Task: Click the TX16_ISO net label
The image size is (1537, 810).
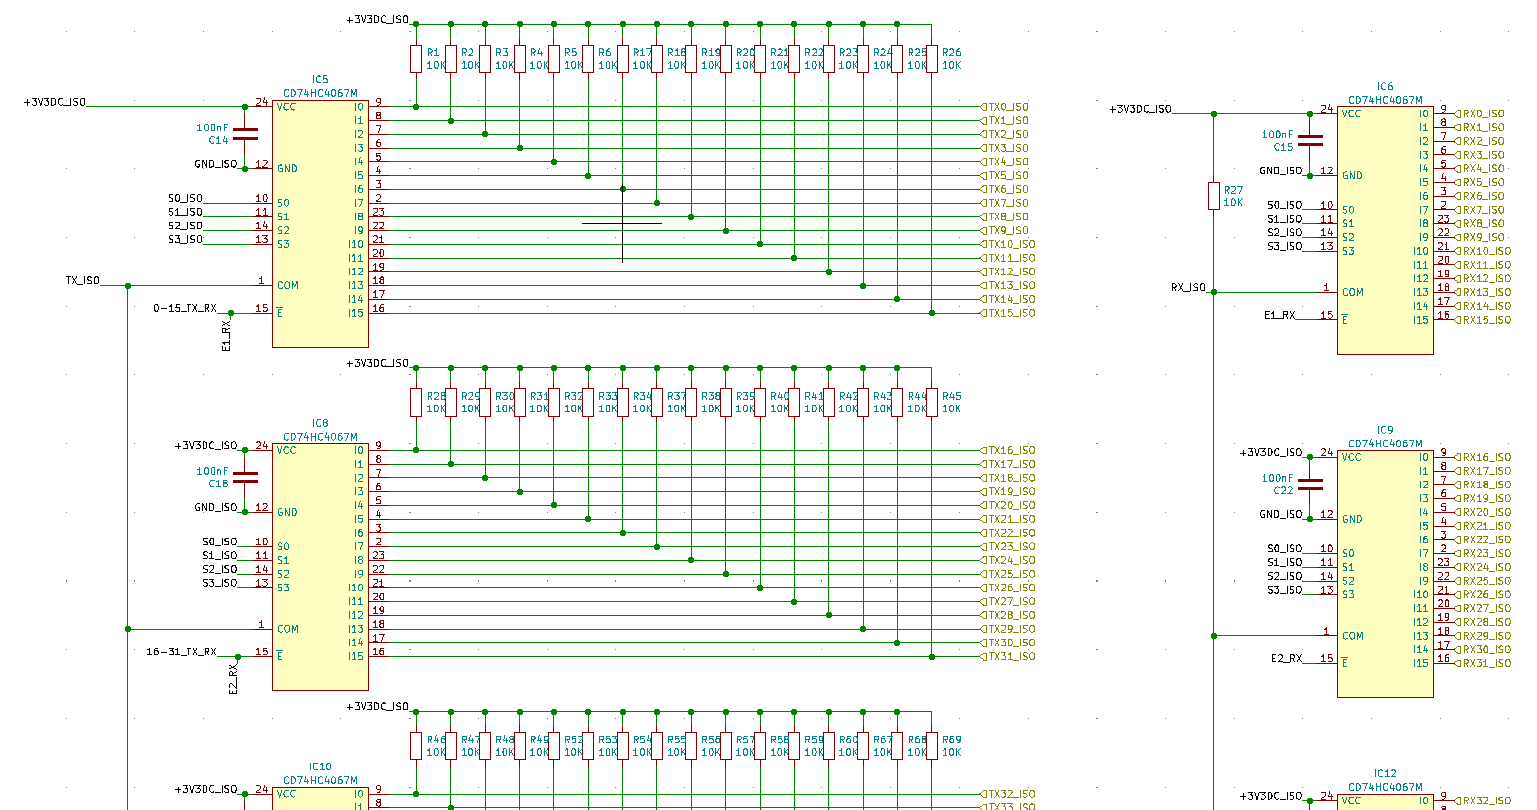Action: coord(1009,450)
